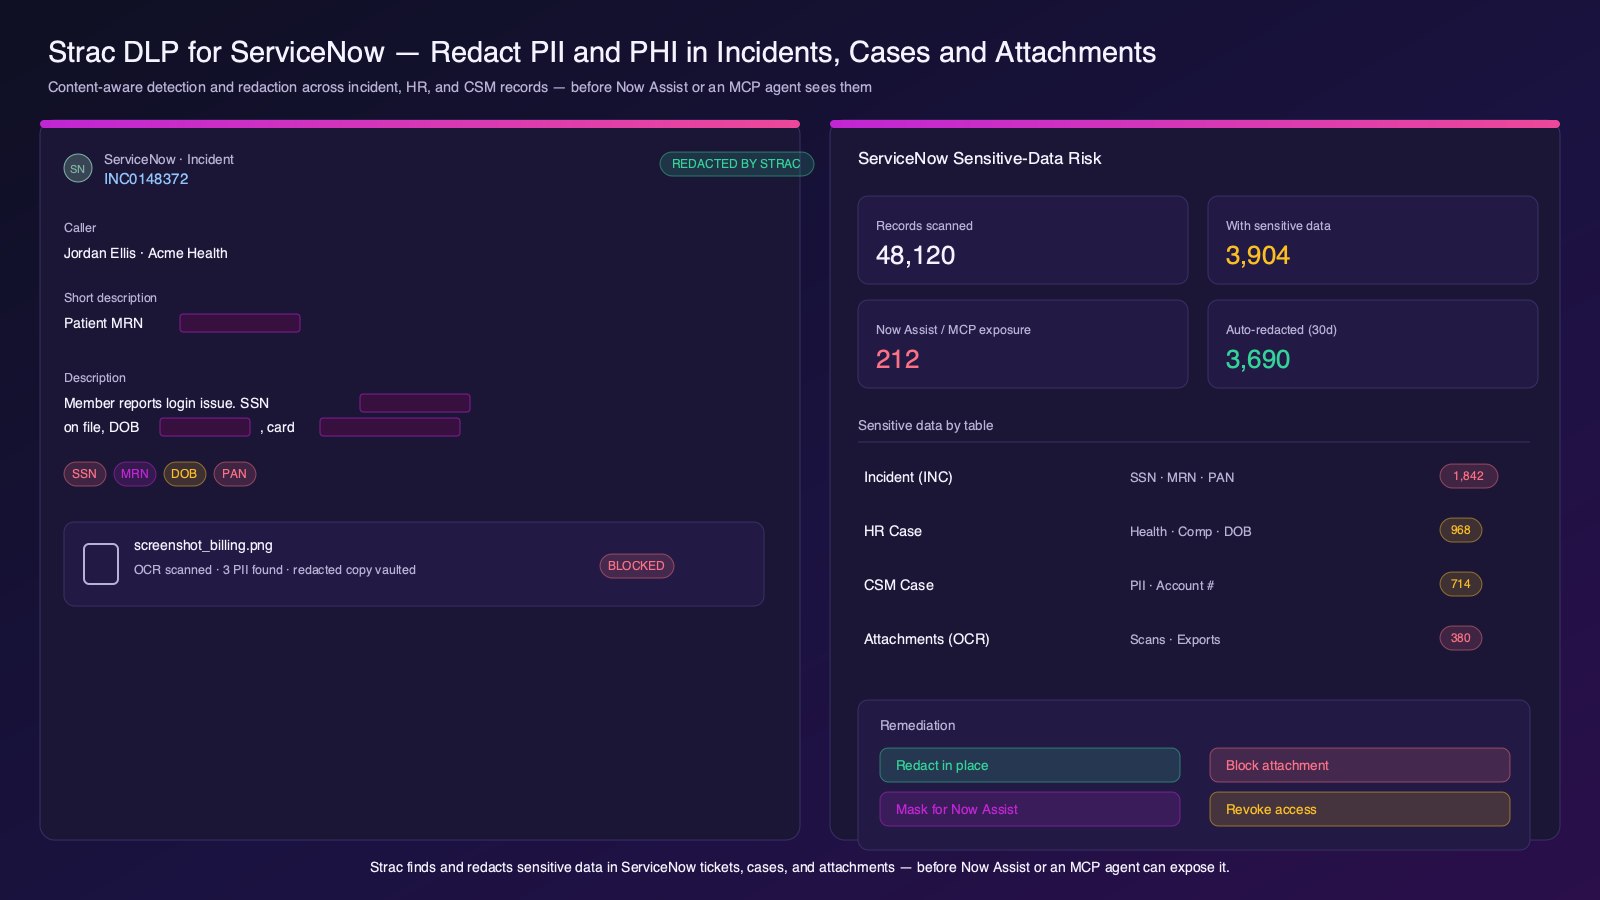Click the redacted DOB value box

click(x=205, y=427)
